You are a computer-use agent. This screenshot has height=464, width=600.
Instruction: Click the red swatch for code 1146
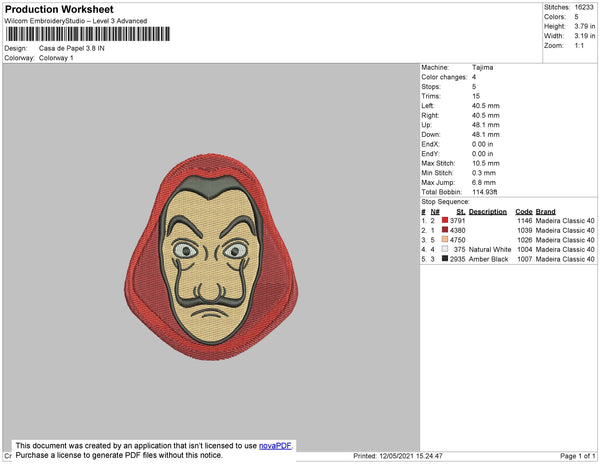445,221
